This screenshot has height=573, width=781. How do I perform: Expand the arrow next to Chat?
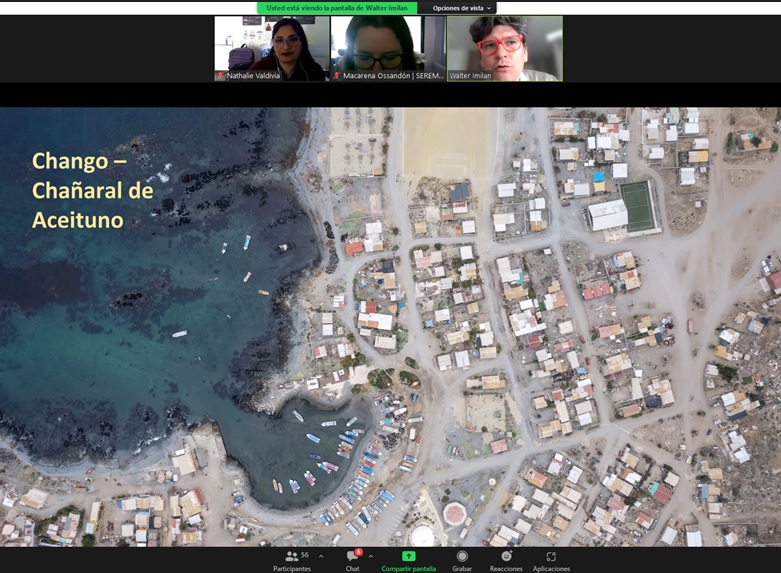(x=371, y=556)
